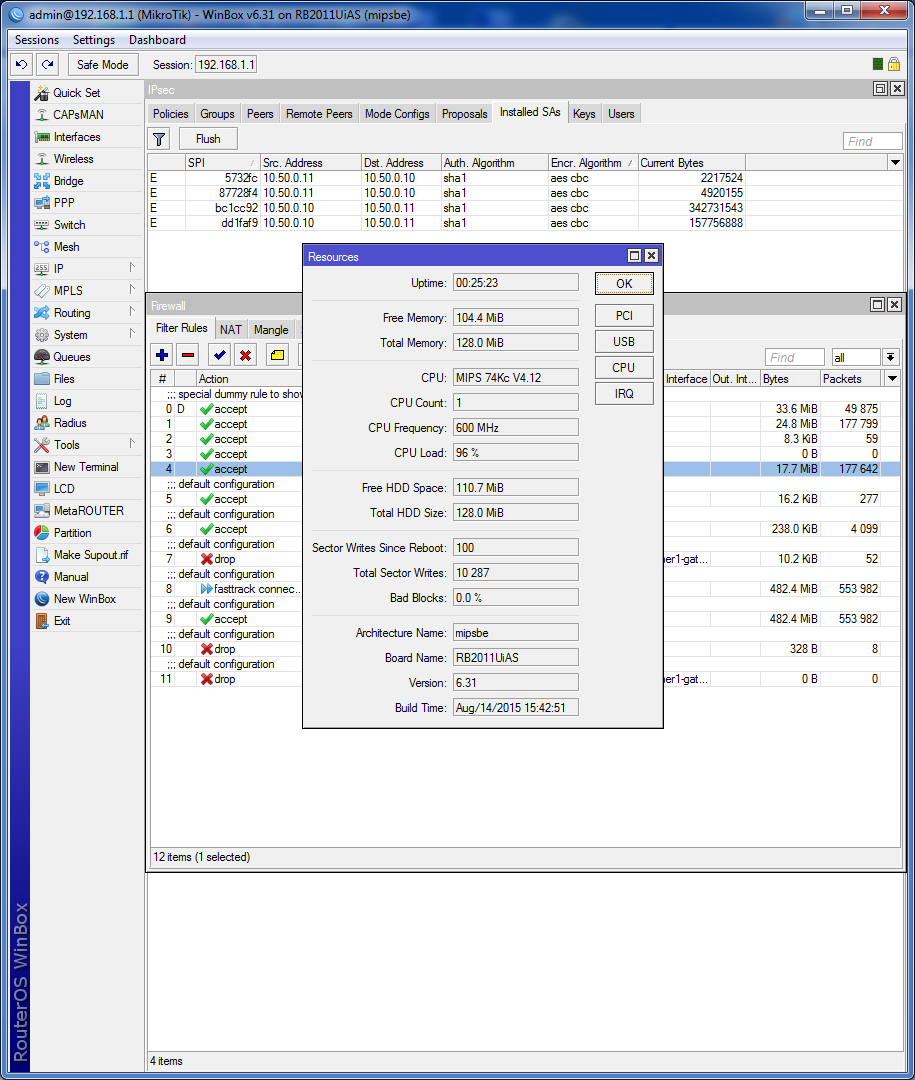Toggle the Safe Mode button
This screenshot has width=915, height=1080.
(x=102, y=64)
